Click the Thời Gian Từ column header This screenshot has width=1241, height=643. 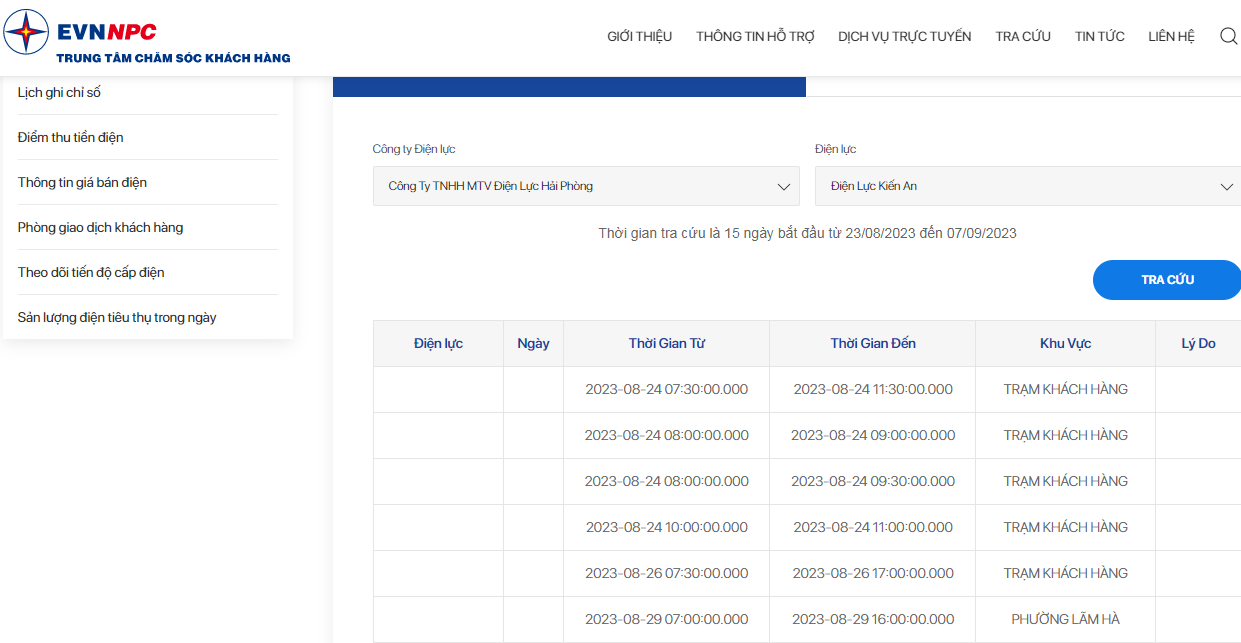pyautogui.click(x=667, y=343)
